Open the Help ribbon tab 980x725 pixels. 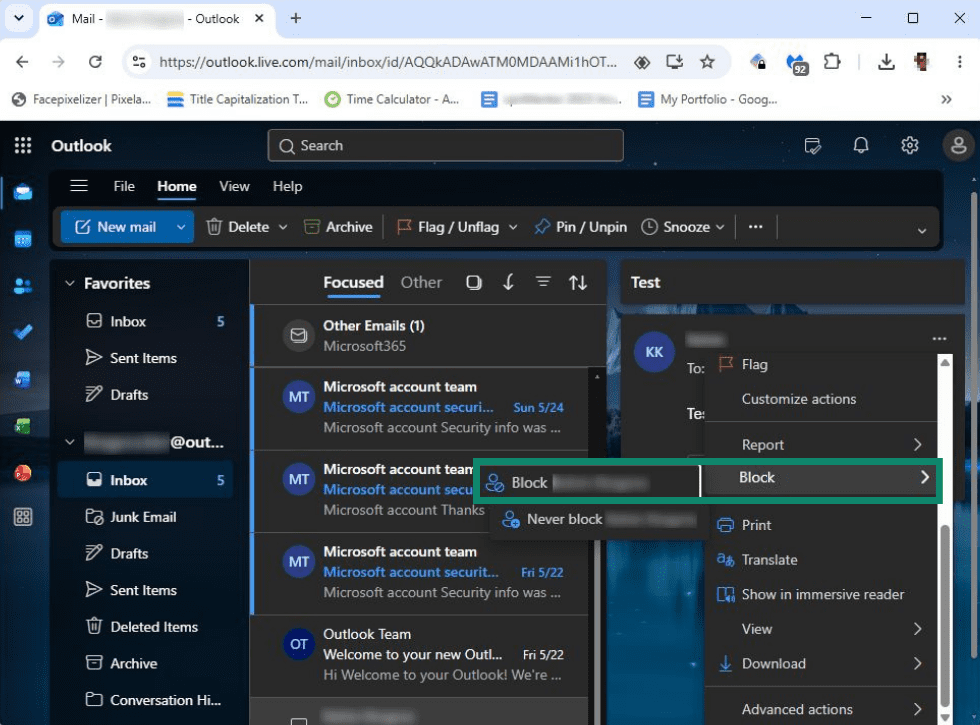288,186
